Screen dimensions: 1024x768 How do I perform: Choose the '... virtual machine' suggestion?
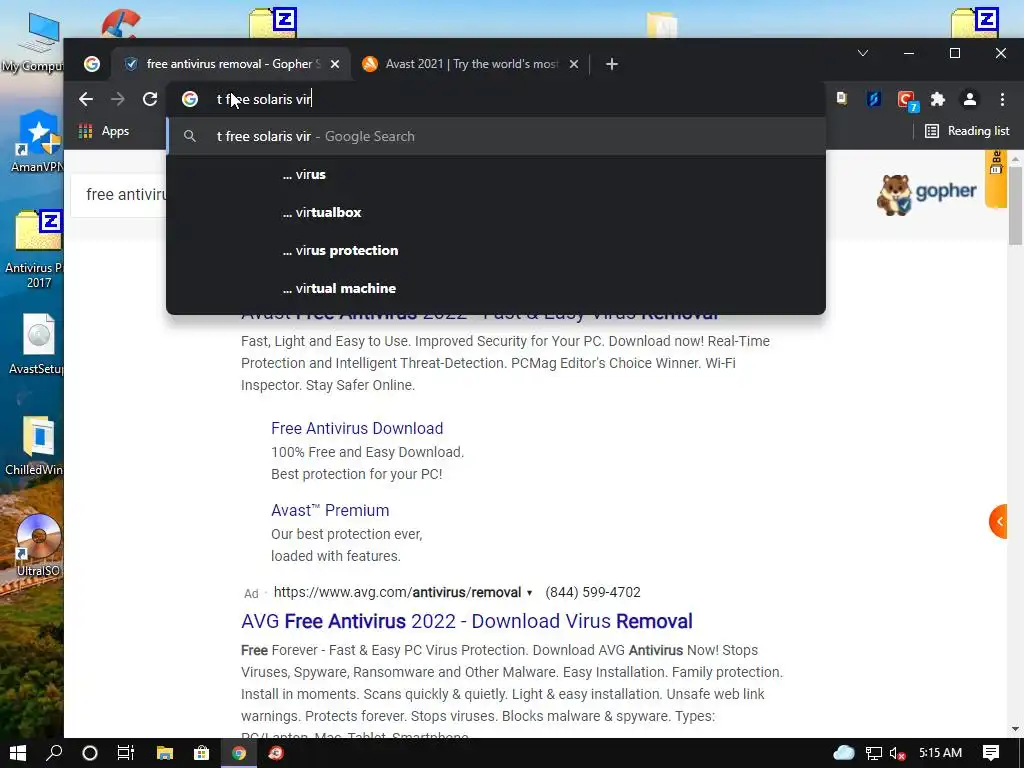click(x=496, y=288)
